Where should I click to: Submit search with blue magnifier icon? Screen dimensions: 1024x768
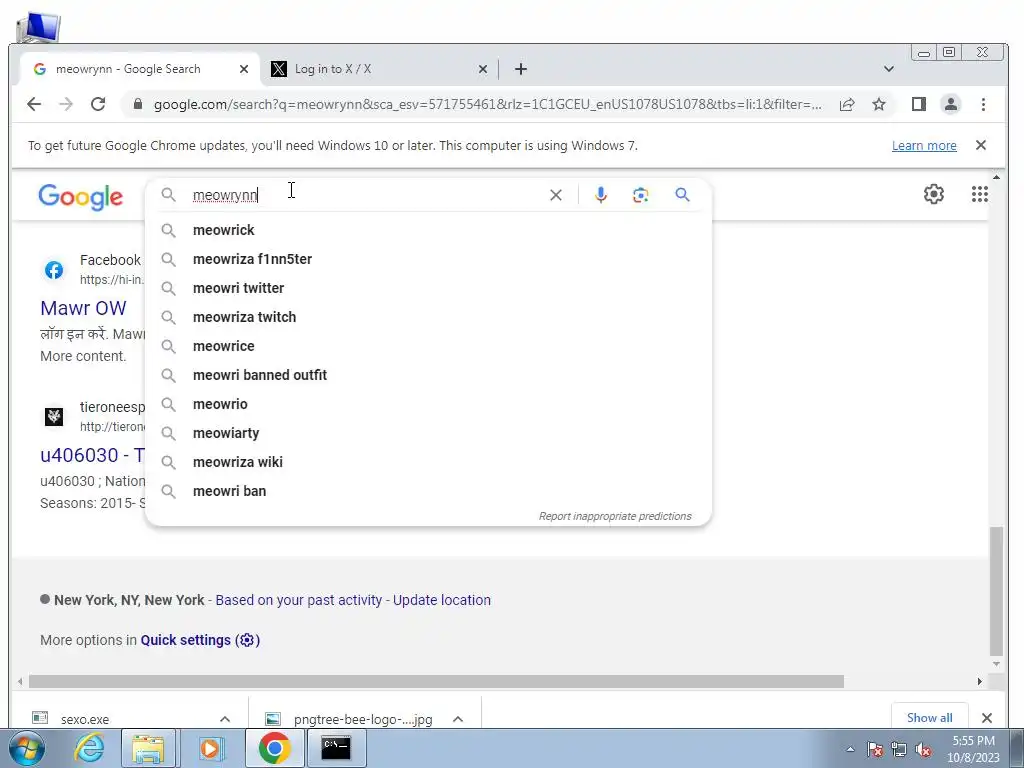[682, 195]
